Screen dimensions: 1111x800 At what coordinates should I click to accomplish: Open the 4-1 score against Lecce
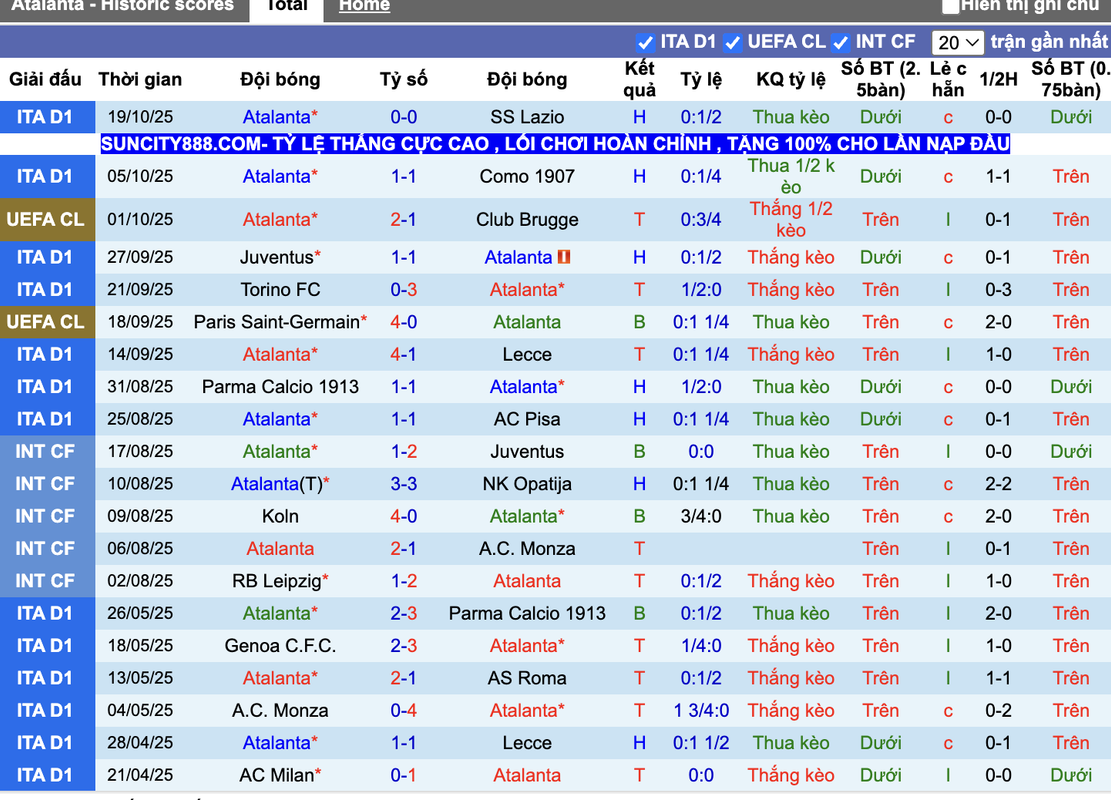coord(403,354)
